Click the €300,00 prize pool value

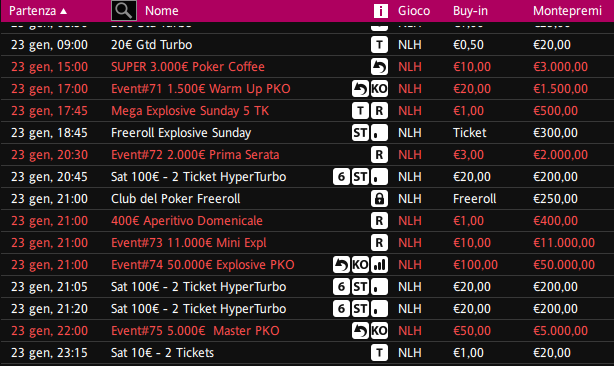(x=555, y=133)
